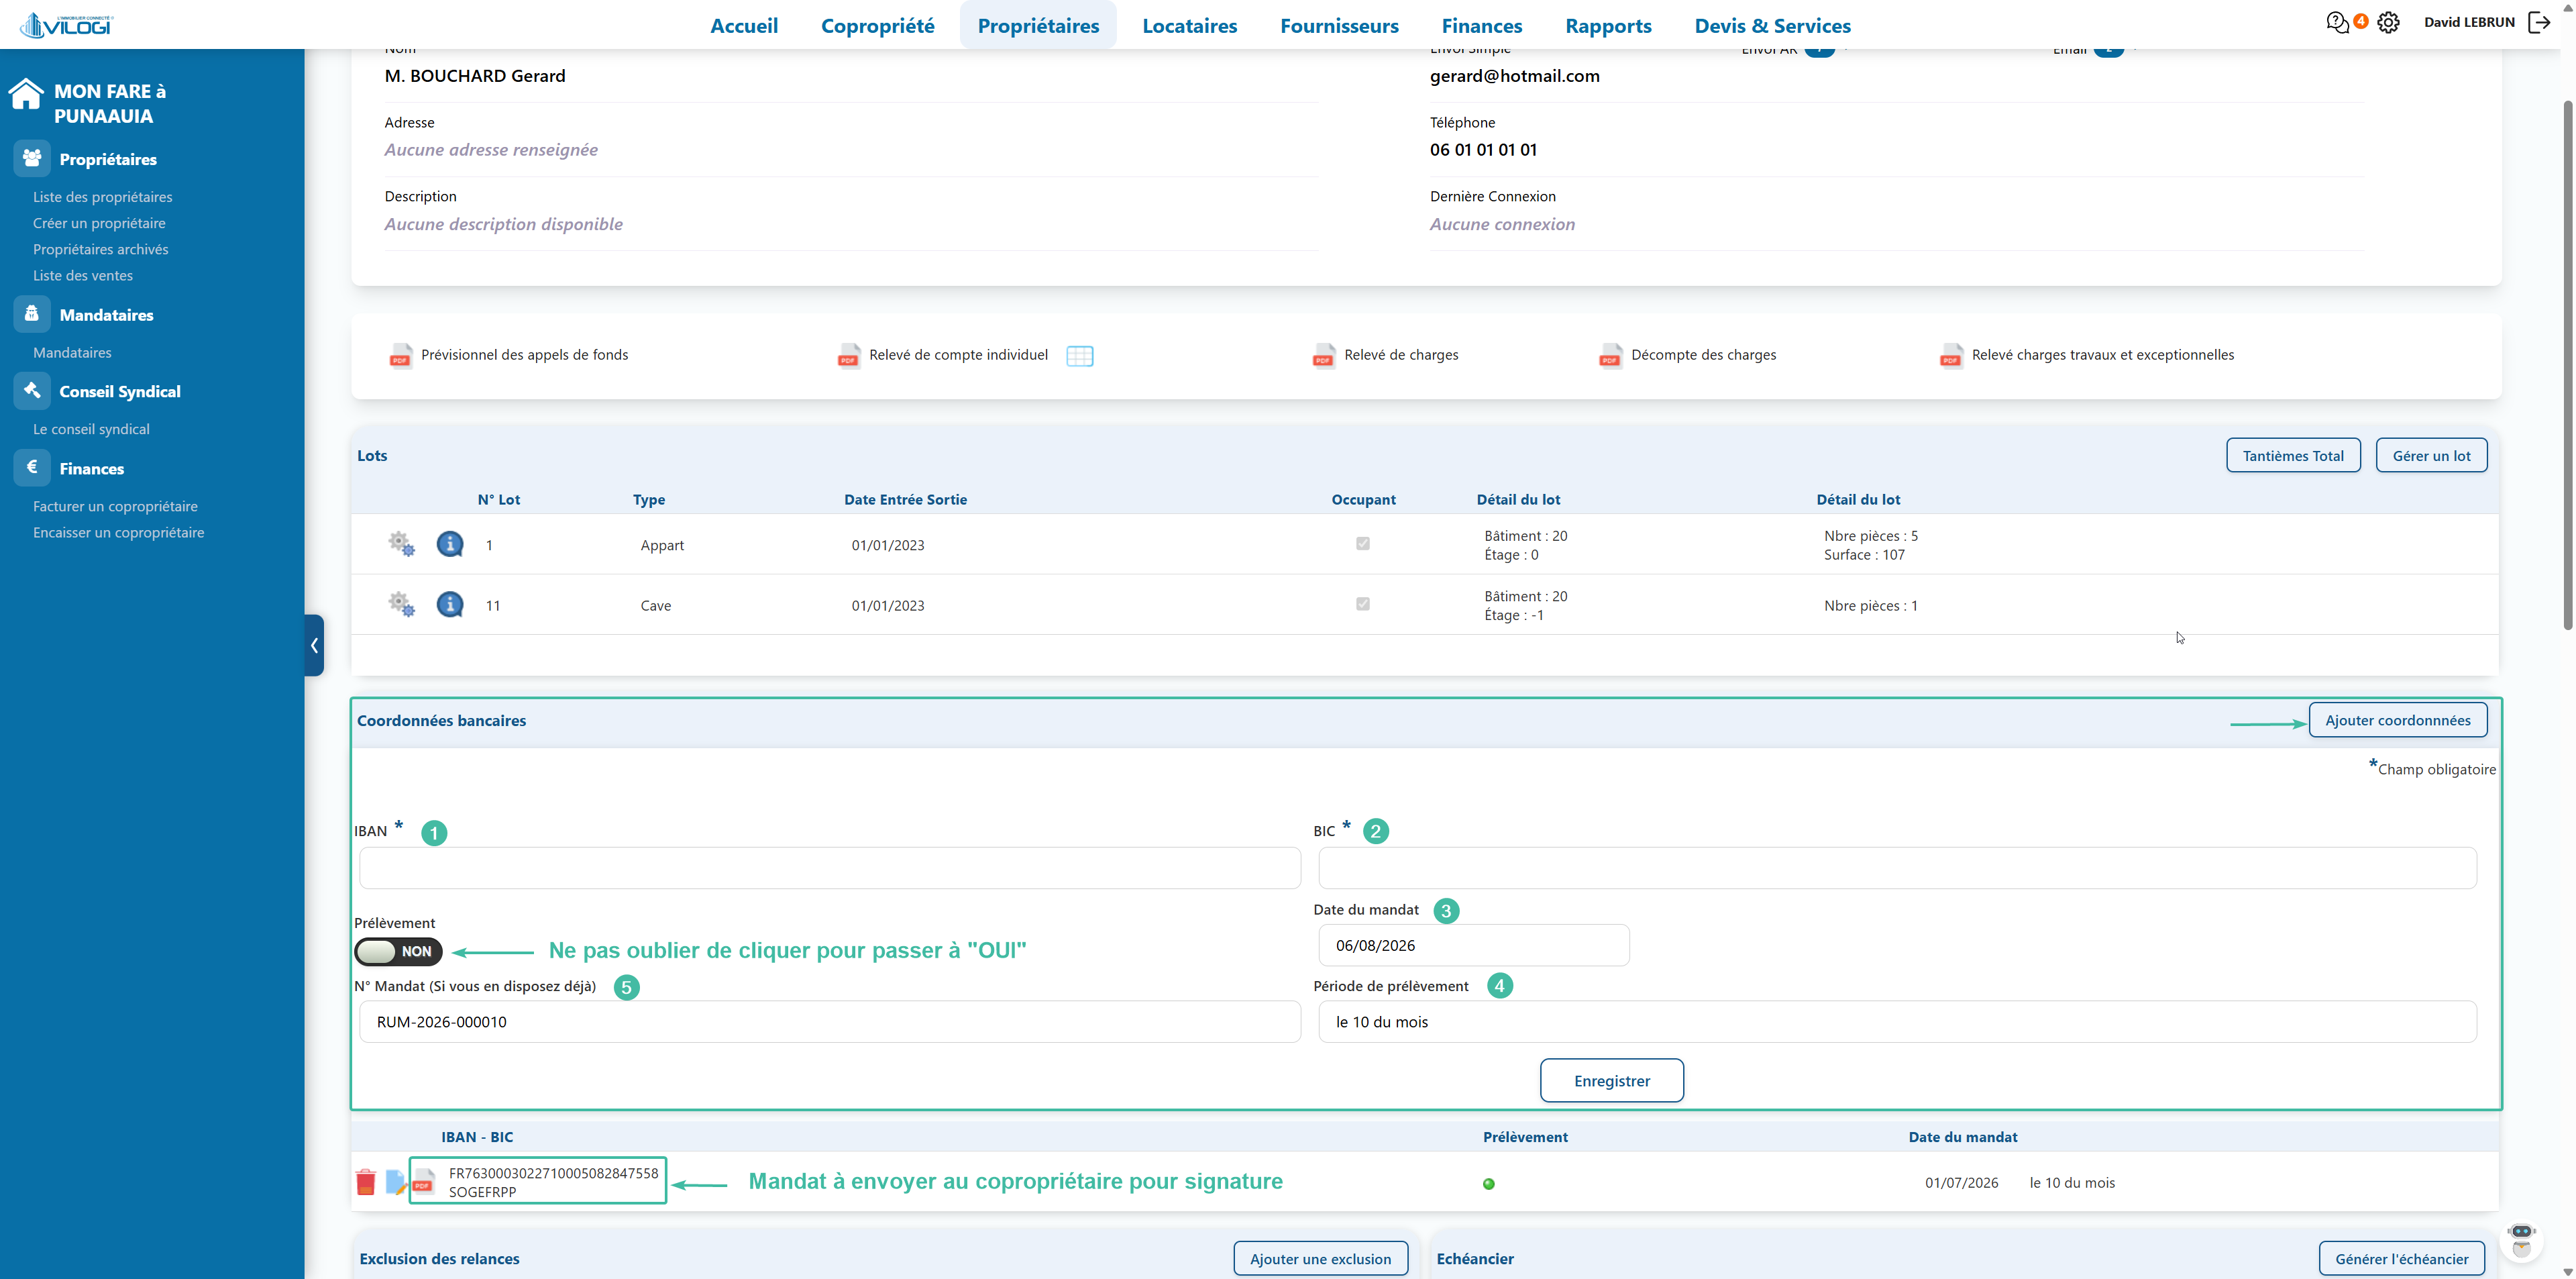The width and height of the screenshot is (2576, 1279).
Task: Click Enregistrer button
Action: pyautogui.click(x=1612, y=1080)
